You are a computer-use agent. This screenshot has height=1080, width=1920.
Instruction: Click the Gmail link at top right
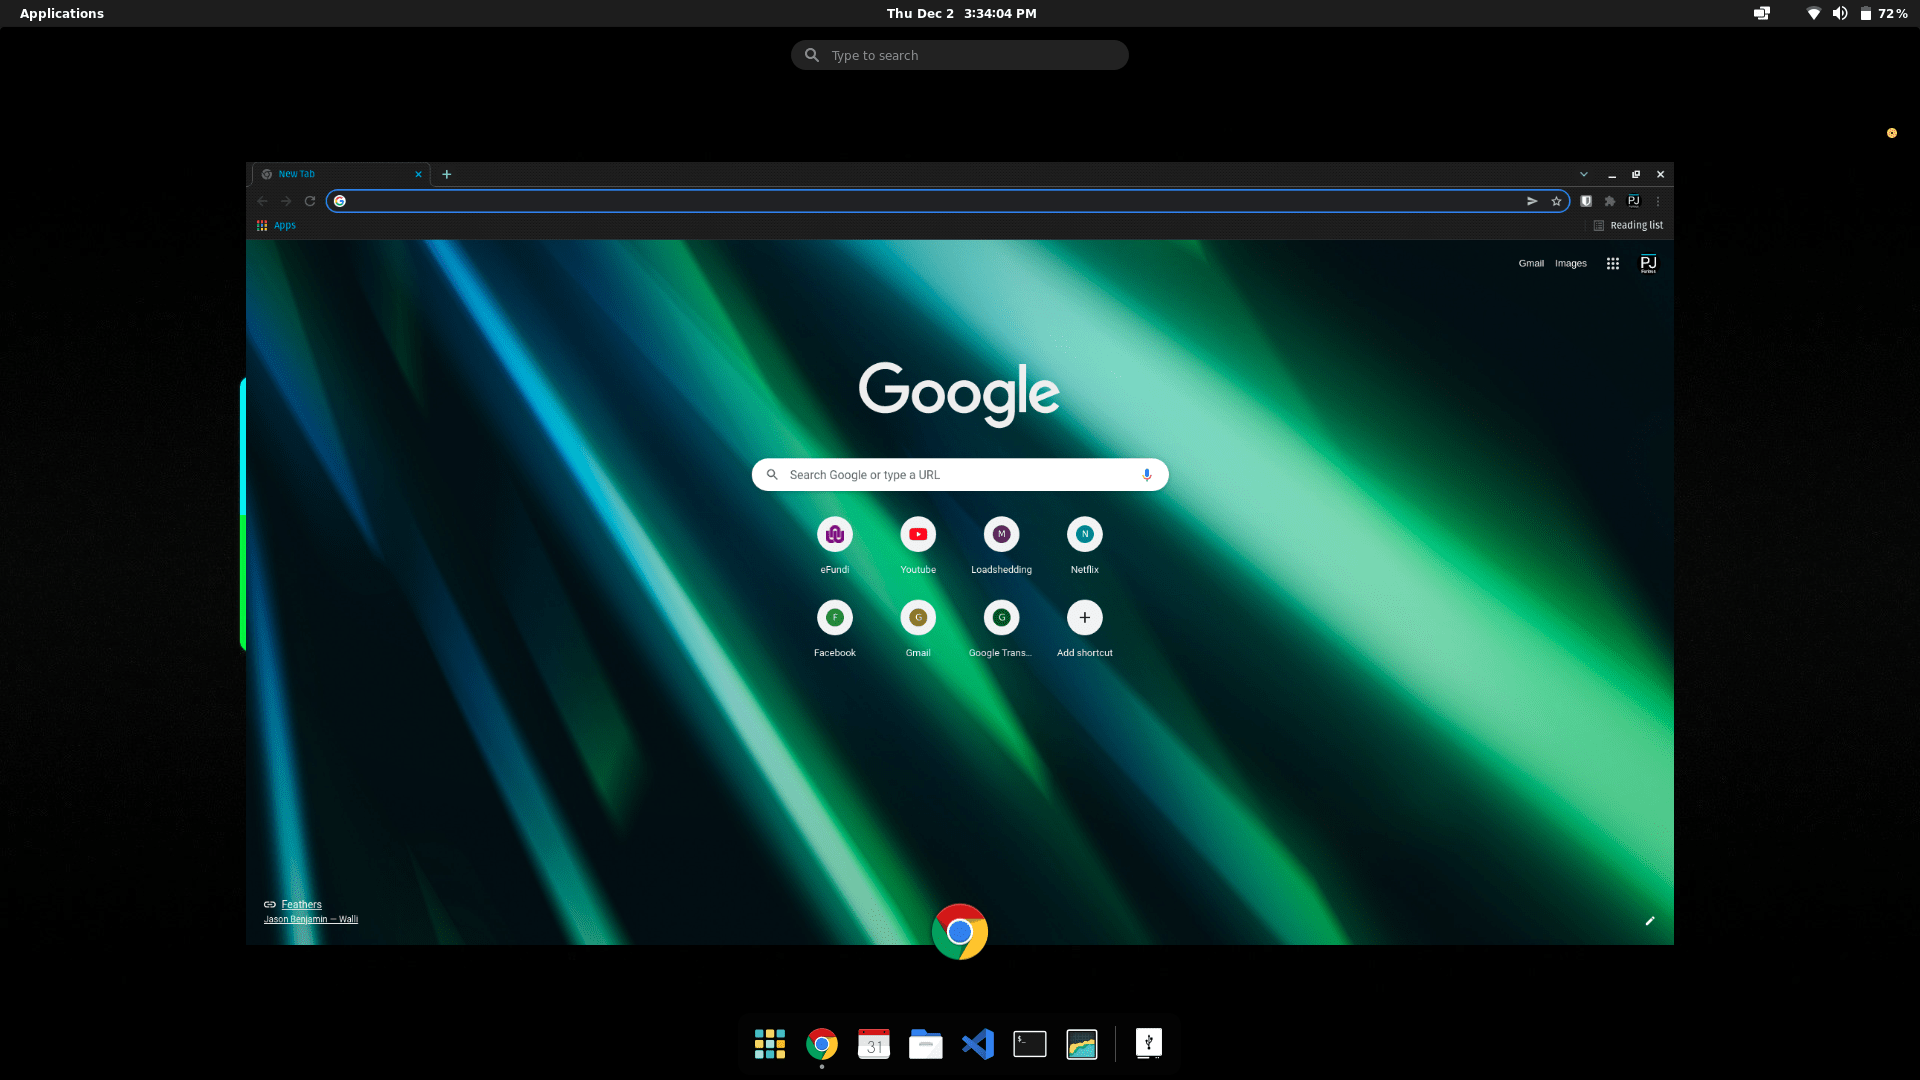click(x=1530, y=264)
